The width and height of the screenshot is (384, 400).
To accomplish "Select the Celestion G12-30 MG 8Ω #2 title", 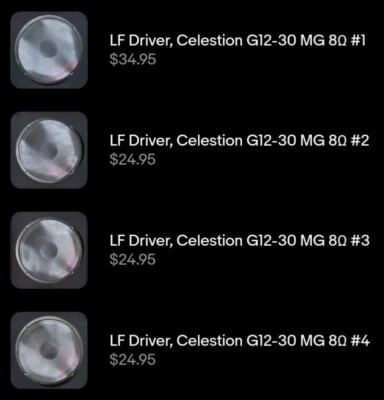I will click(x=239, y=141).
